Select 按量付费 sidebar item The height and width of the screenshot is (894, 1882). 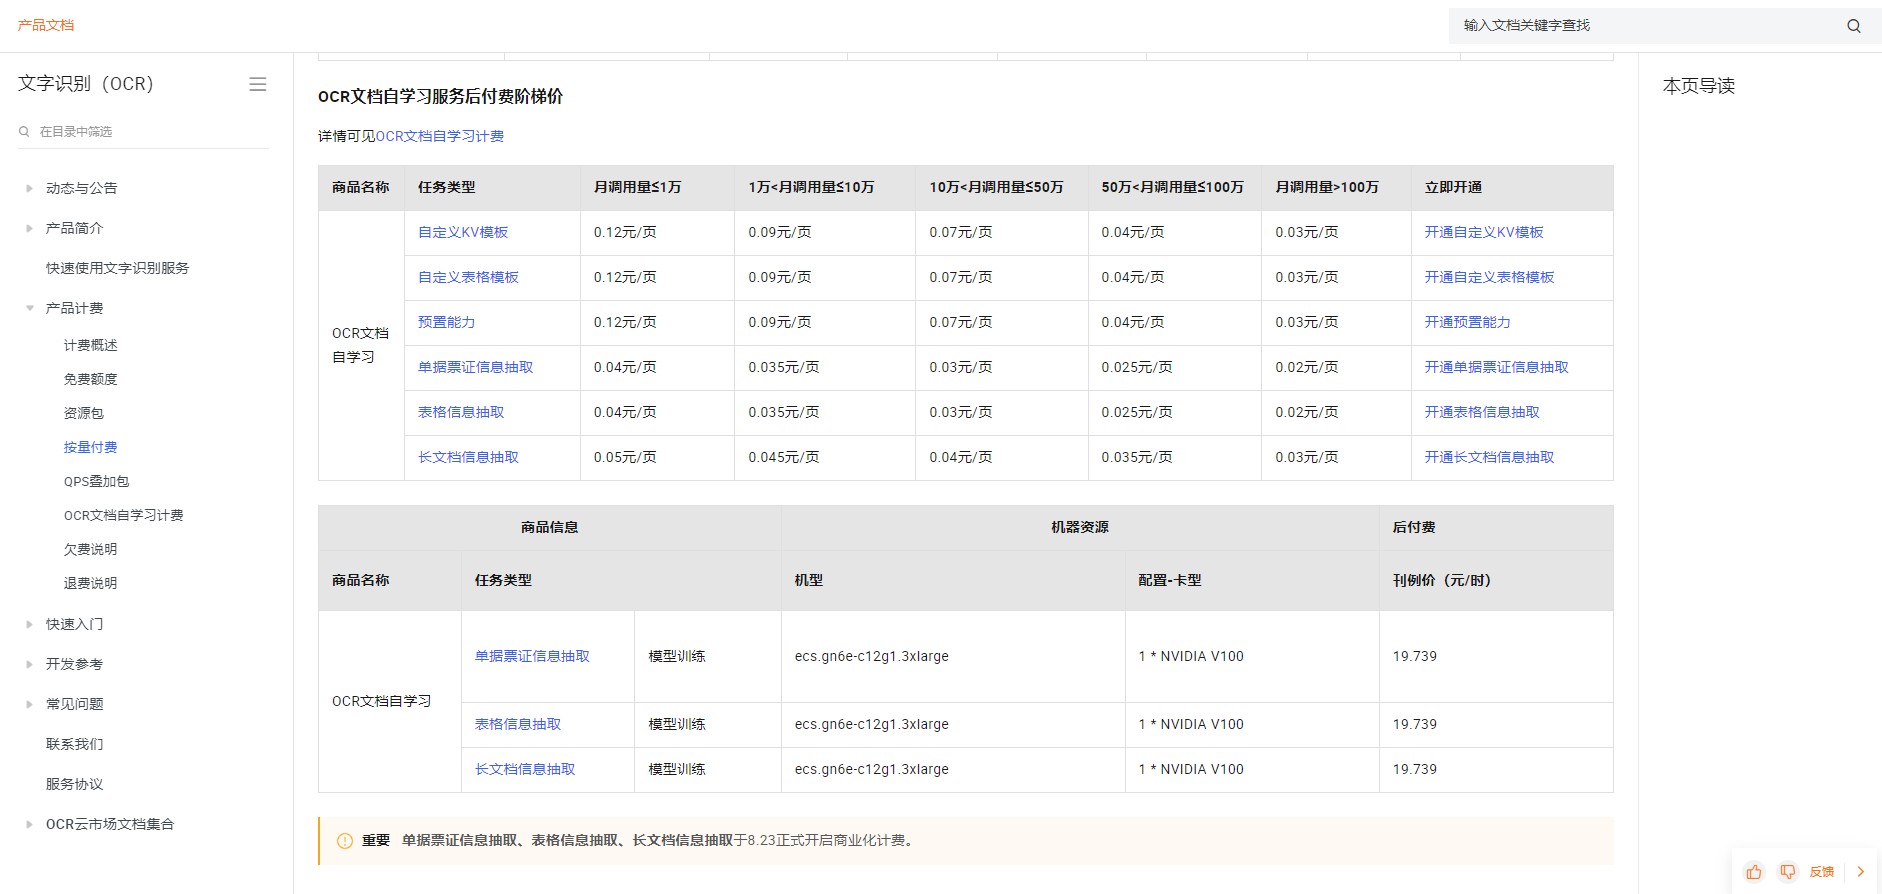pyautogui.click(x=90, y=447)
